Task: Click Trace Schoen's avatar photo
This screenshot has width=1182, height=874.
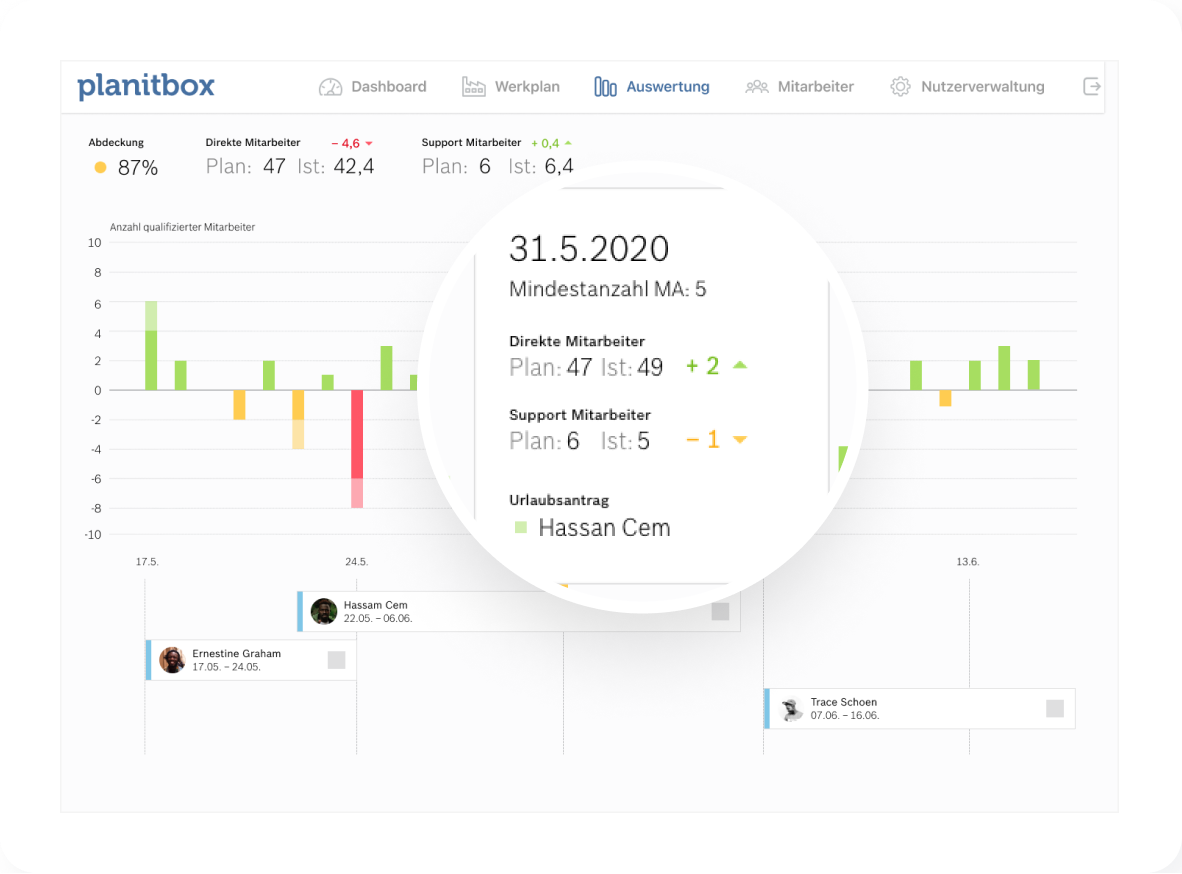Action: (x=792, y=708)
